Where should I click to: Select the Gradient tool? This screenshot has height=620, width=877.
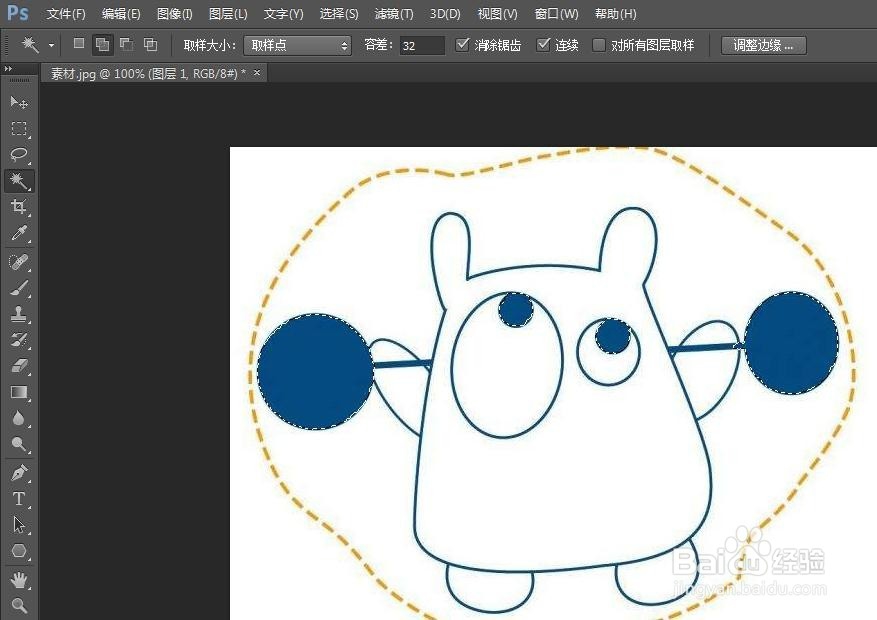point(18,392)
